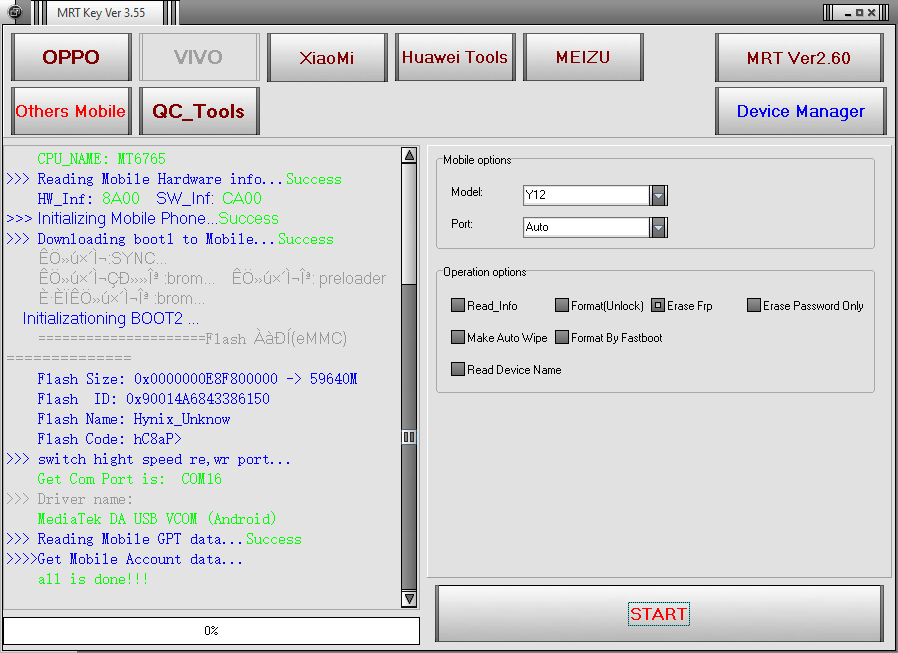Click the log scrollbar down arrow
Viewport: 898px width, 653px height.
coord(409,599)
